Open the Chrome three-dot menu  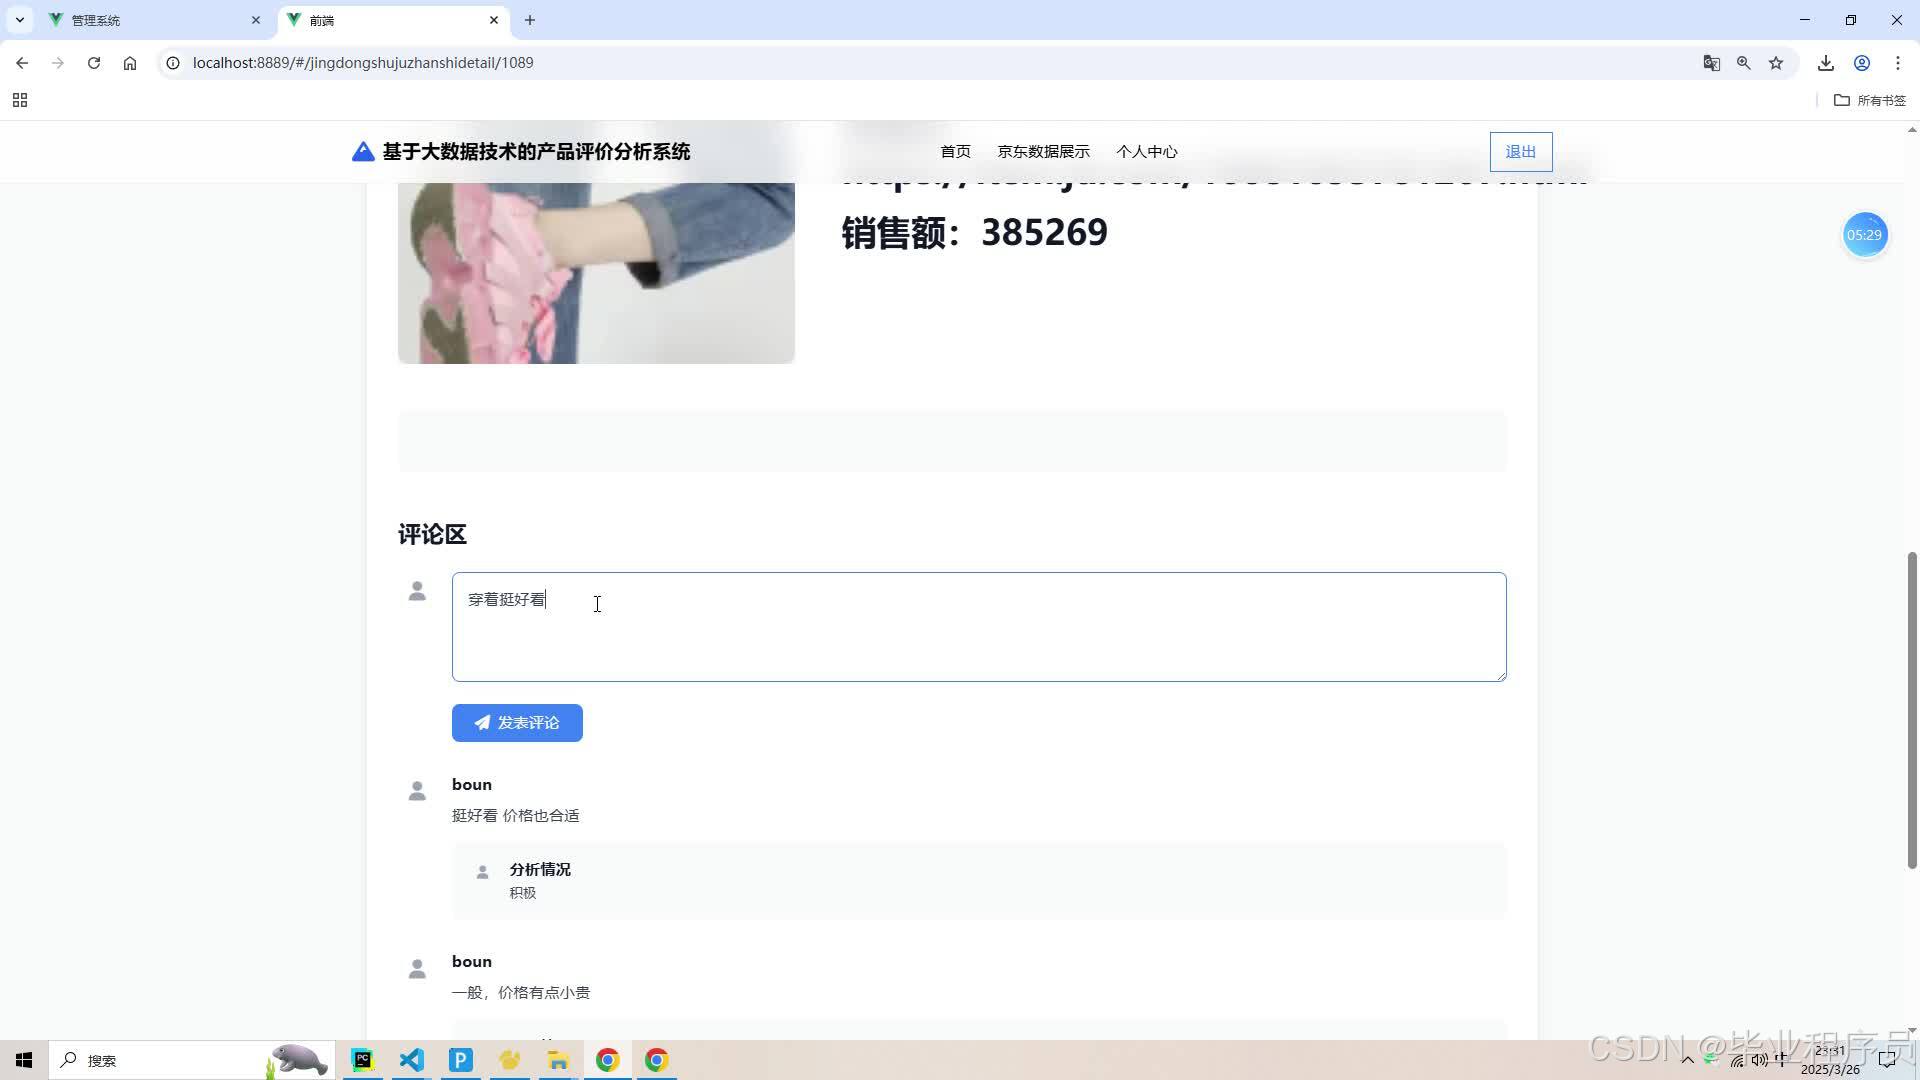pos(1898,63)
